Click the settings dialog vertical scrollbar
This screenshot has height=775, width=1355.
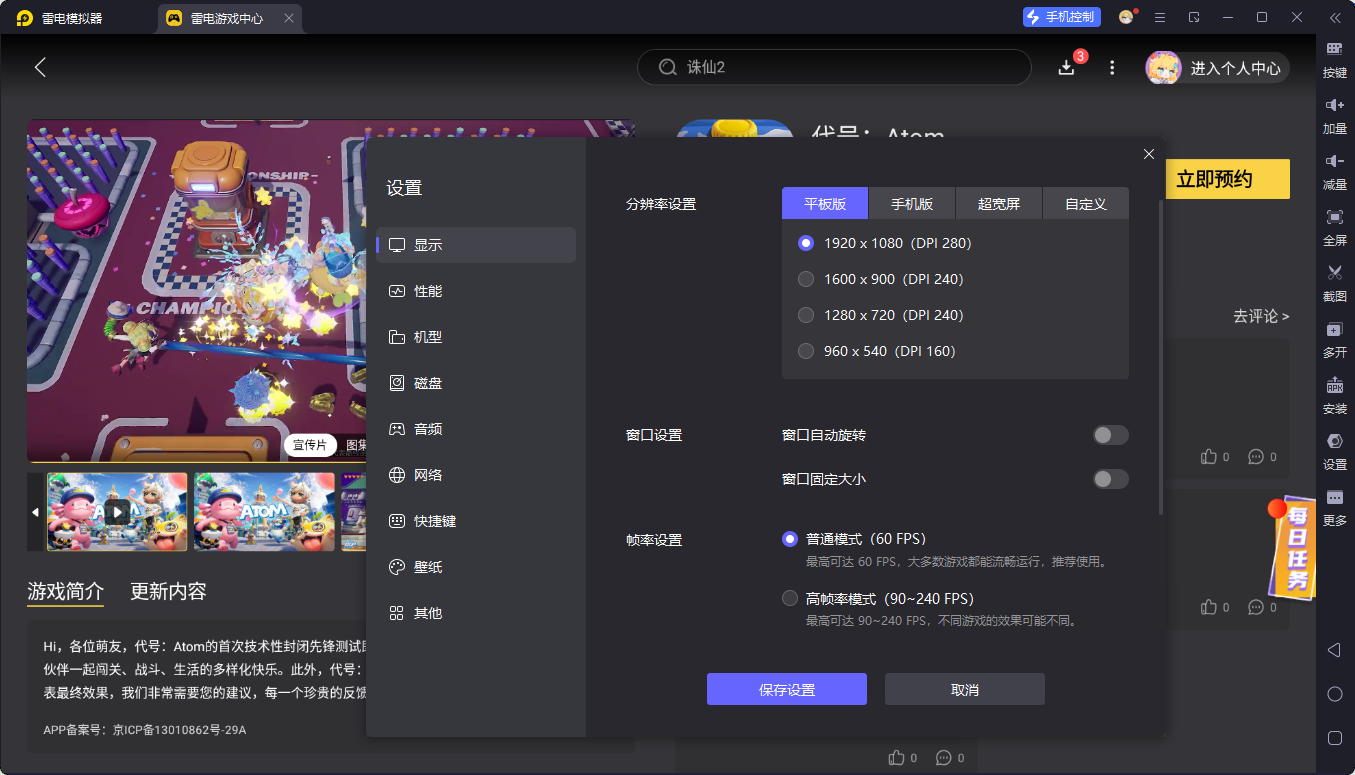tap(1161, 357)
